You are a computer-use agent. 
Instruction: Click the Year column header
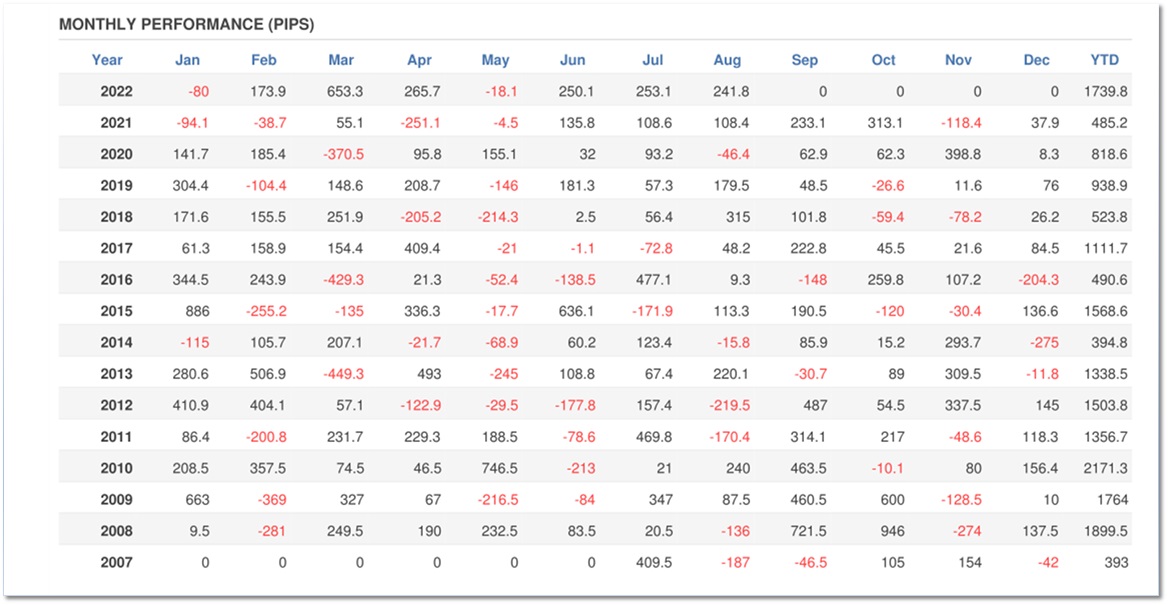[107, 60]
